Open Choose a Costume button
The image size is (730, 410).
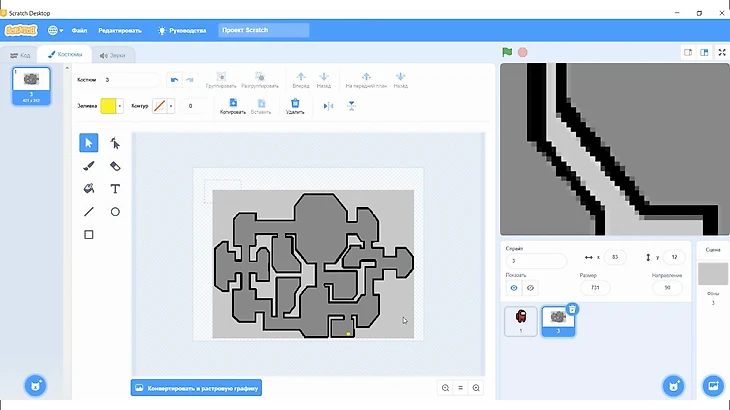tap(35, 385)
